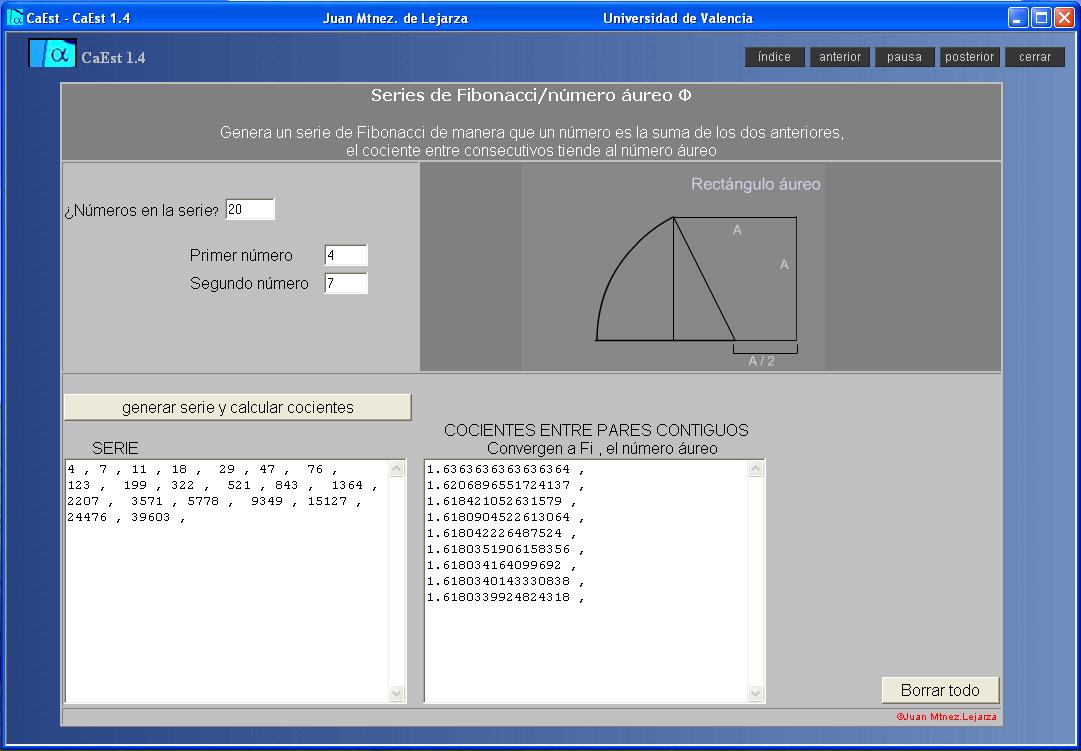Image resolution: width=1081 pixels, height=751 pixels.
Task: Click the cerrar button
Action: click(x=1035, y=57)
